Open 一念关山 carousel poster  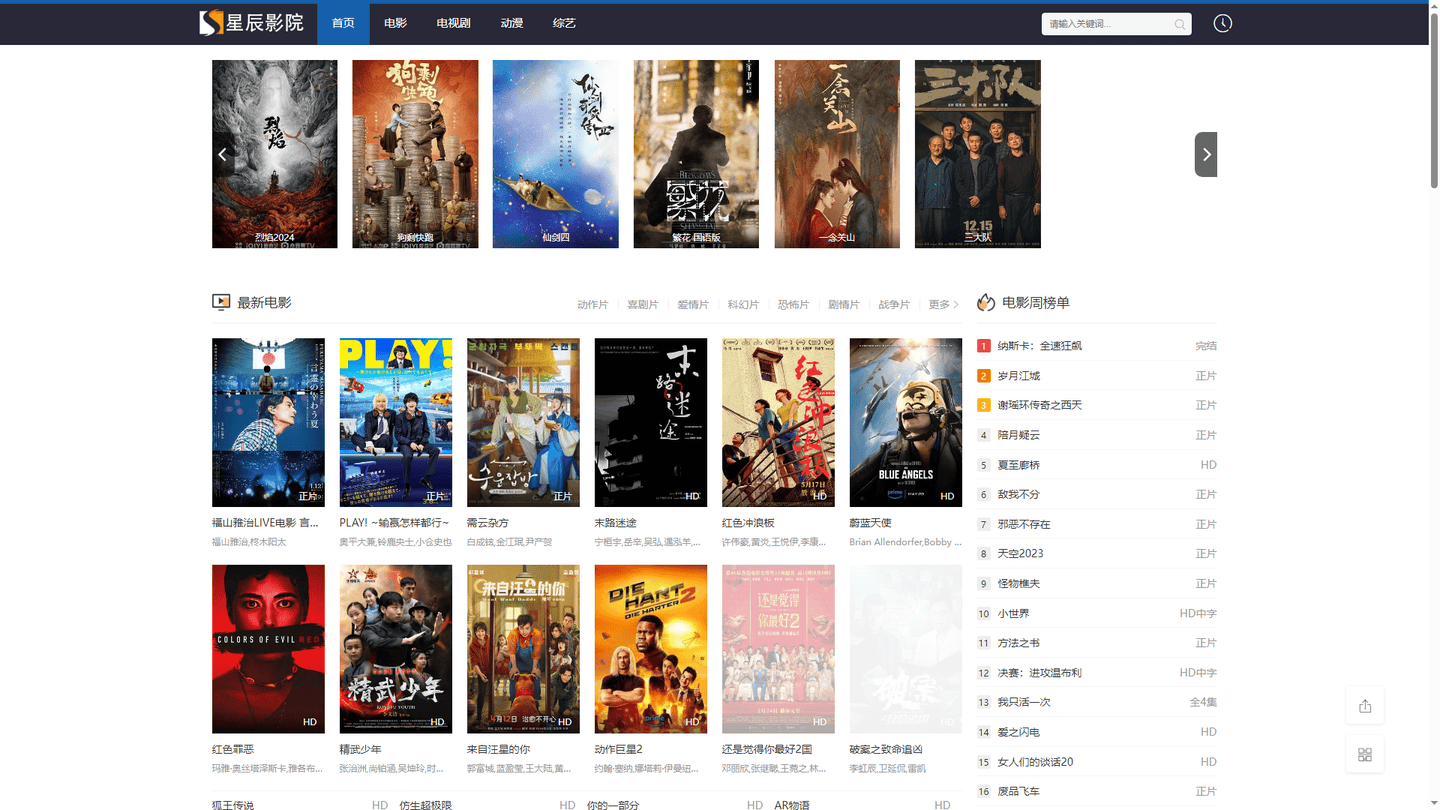[837, 154]
